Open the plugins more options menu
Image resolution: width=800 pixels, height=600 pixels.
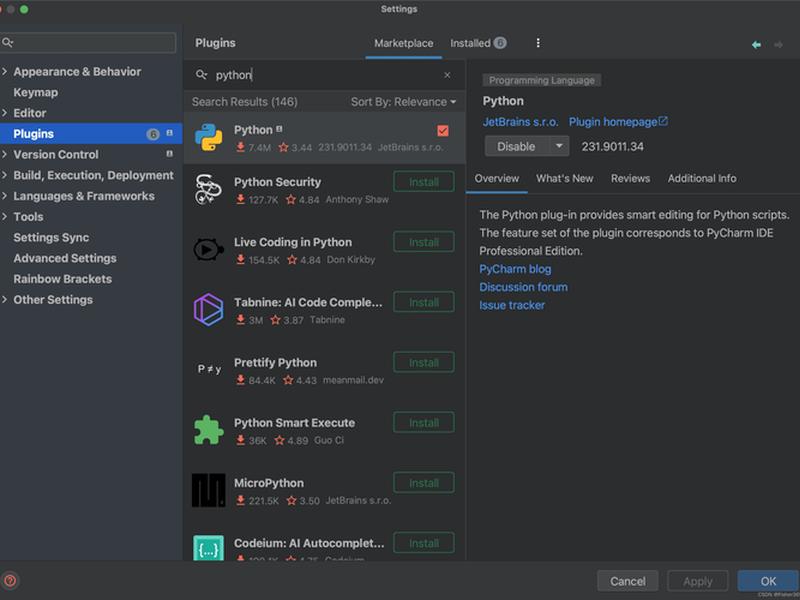click(x=538, y=43)
